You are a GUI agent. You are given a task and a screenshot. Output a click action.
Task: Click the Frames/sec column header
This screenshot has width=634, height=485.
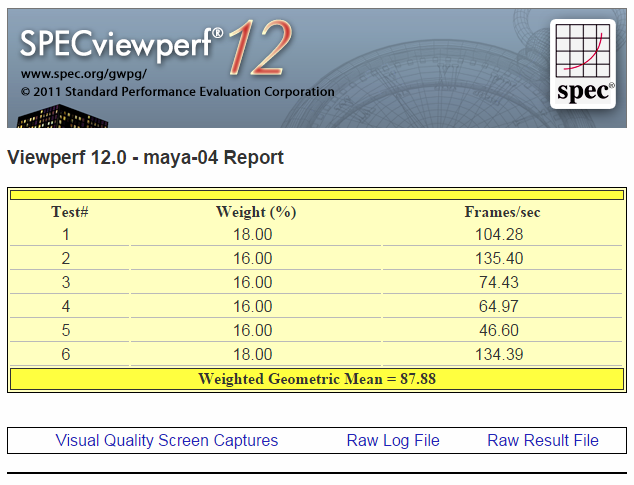pyautogui.click(x=502, y=212)
